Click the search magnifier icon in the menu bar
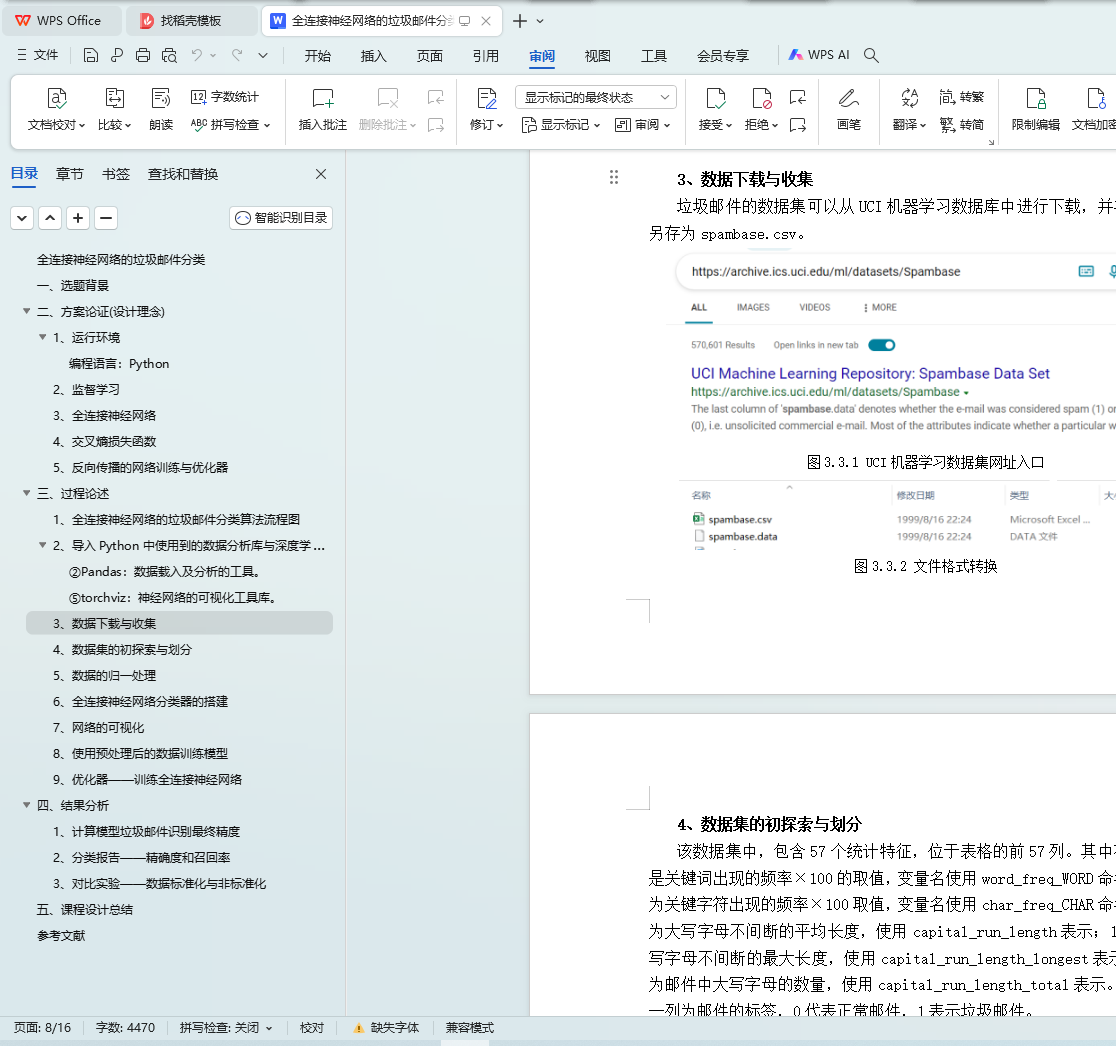 [x=871, y=56]
